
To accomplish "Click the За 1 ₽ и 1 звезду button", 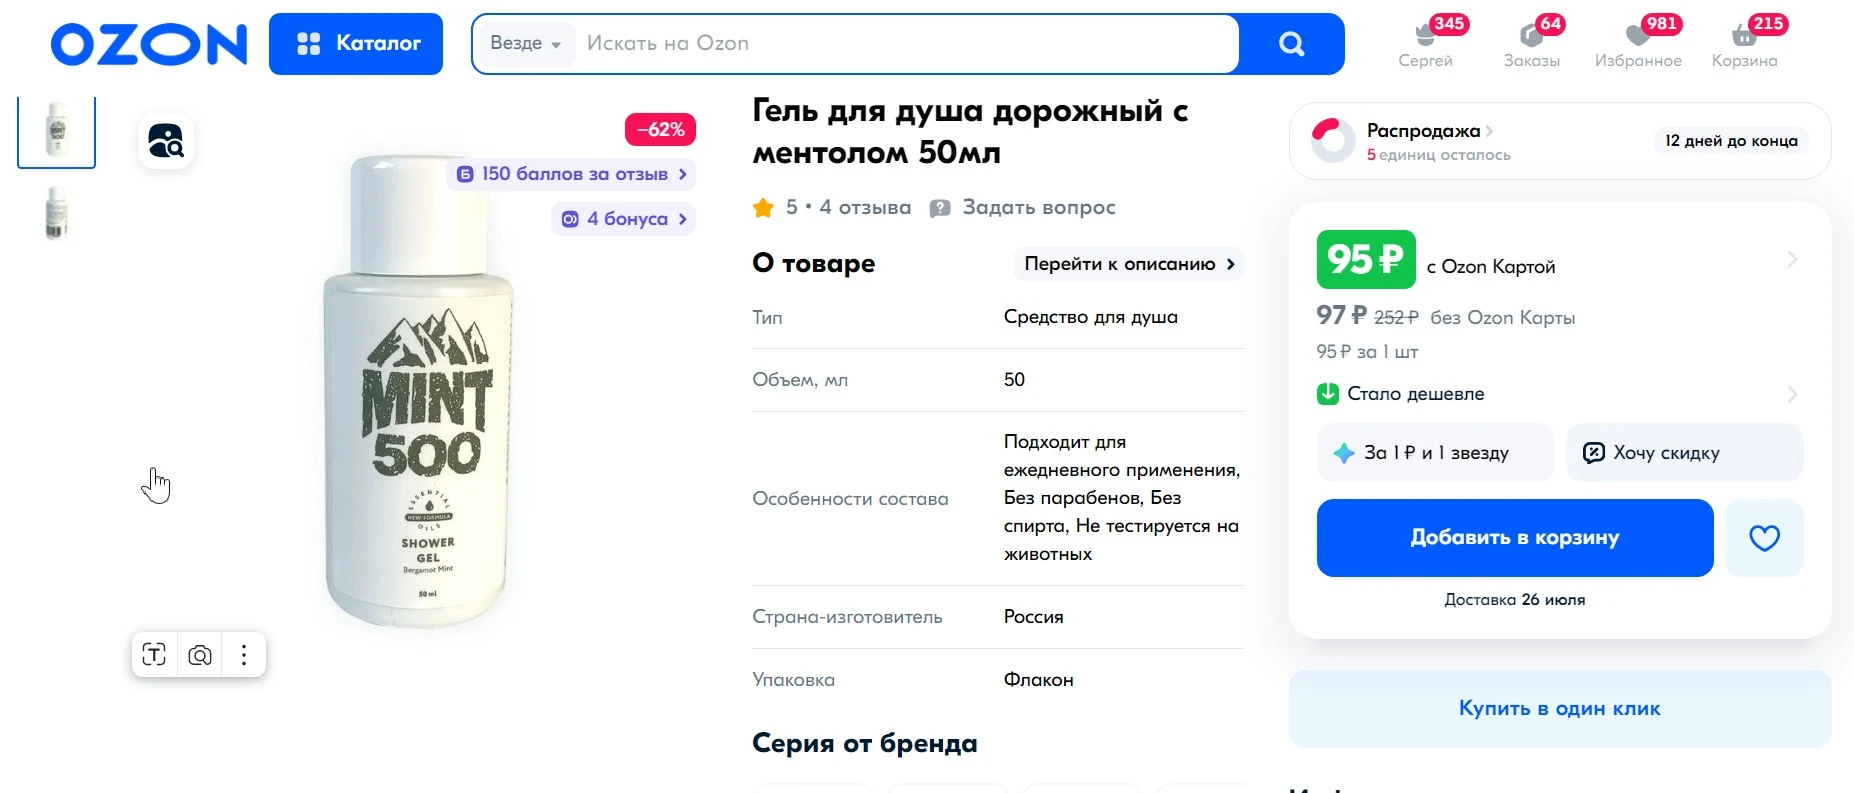I will [x=1435, y=453].
